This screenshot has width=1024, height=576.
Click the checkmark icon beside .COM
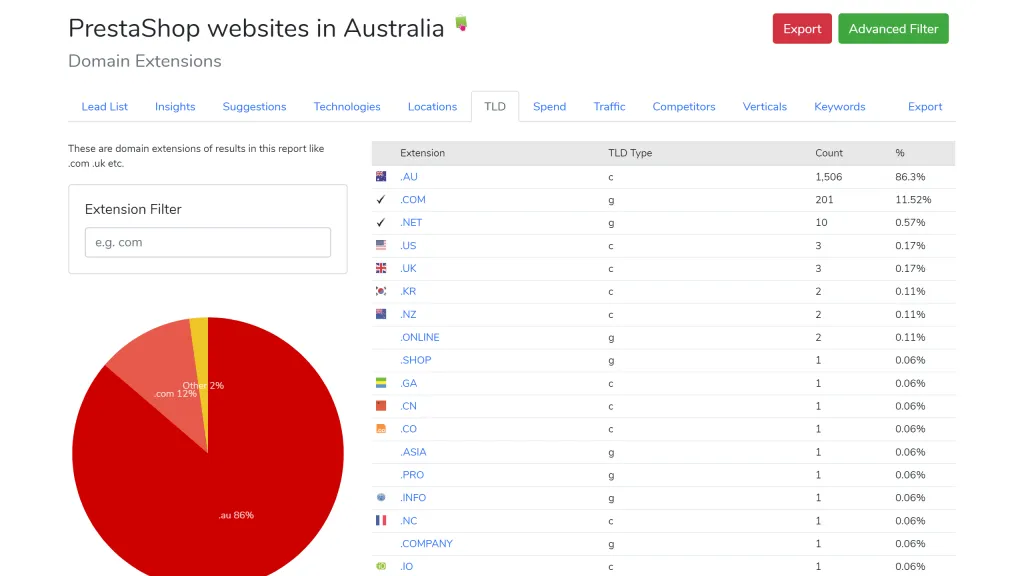(381, 200)
